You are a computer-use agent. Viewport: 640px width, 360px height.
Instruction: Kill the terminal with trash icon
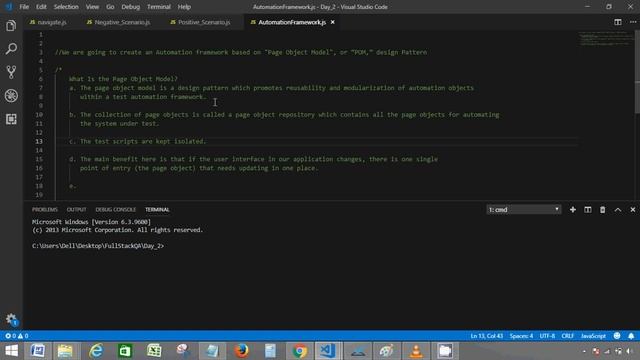coord(602,209)
